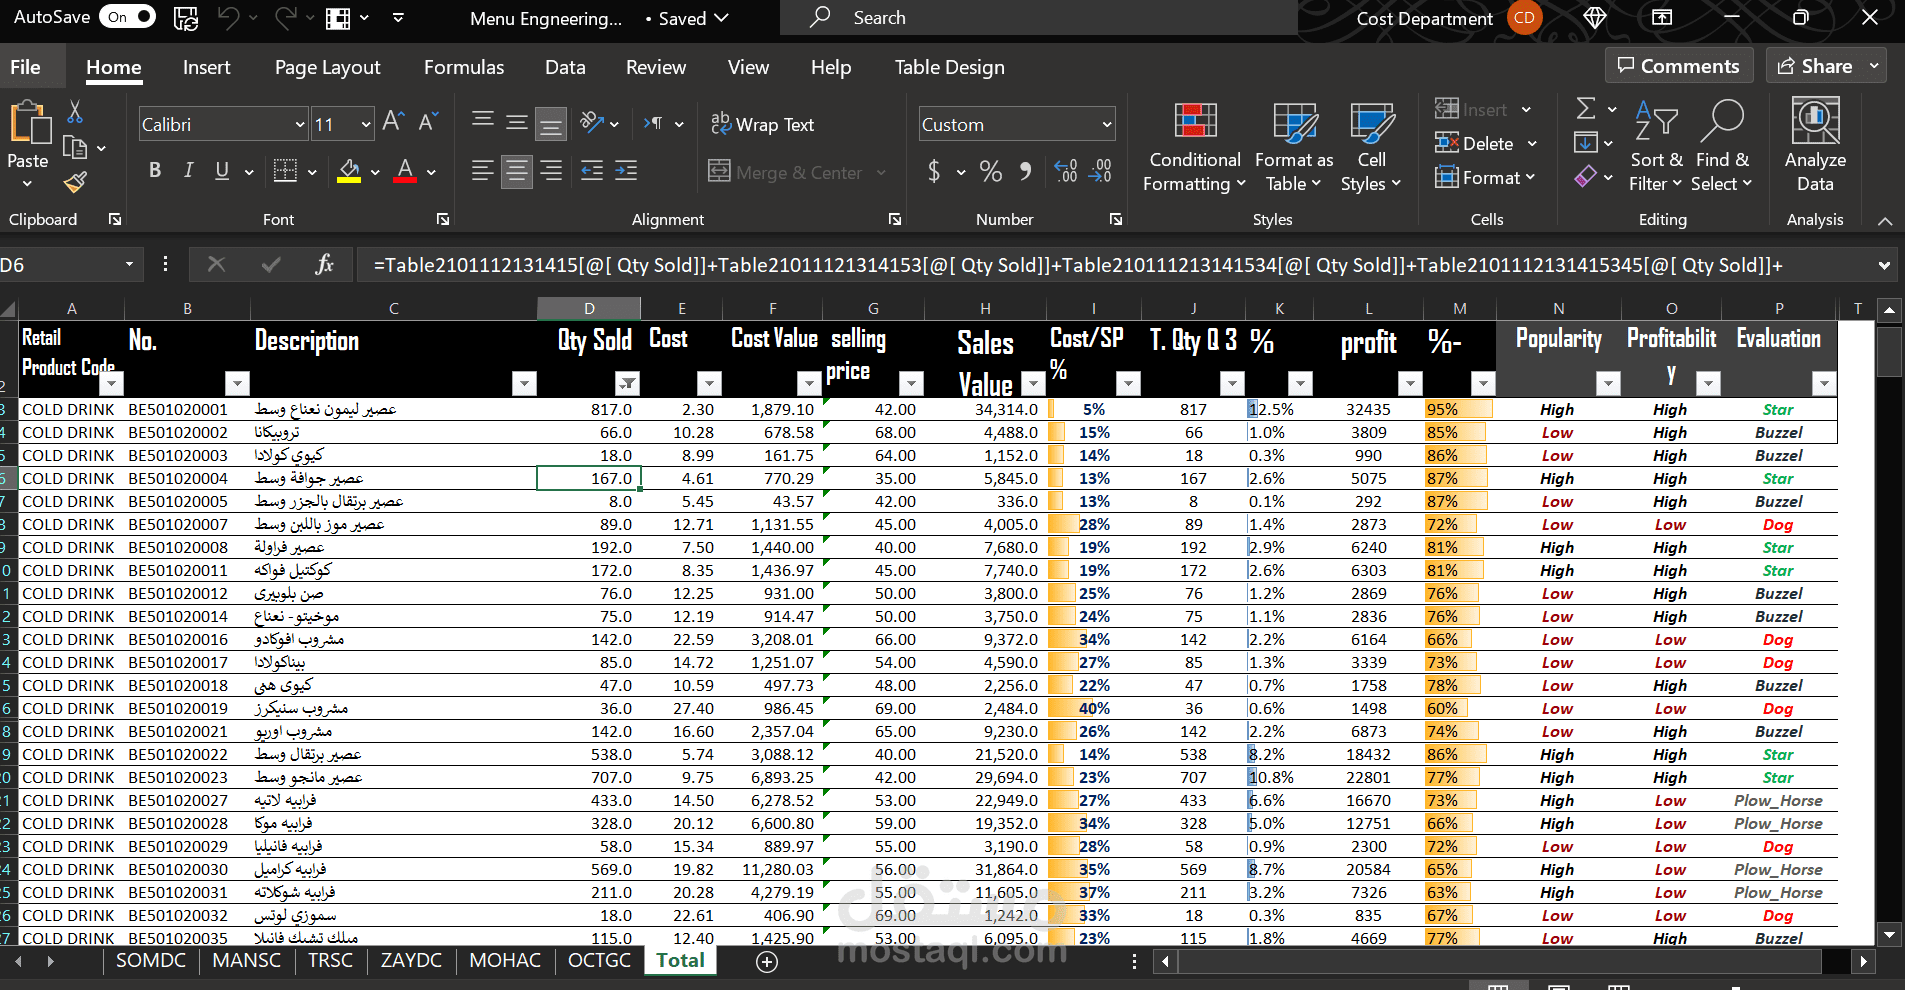Switch to the SOMDC sheet tab
The width and height of the screenshot is (1905, 990).
pos(151,960)
